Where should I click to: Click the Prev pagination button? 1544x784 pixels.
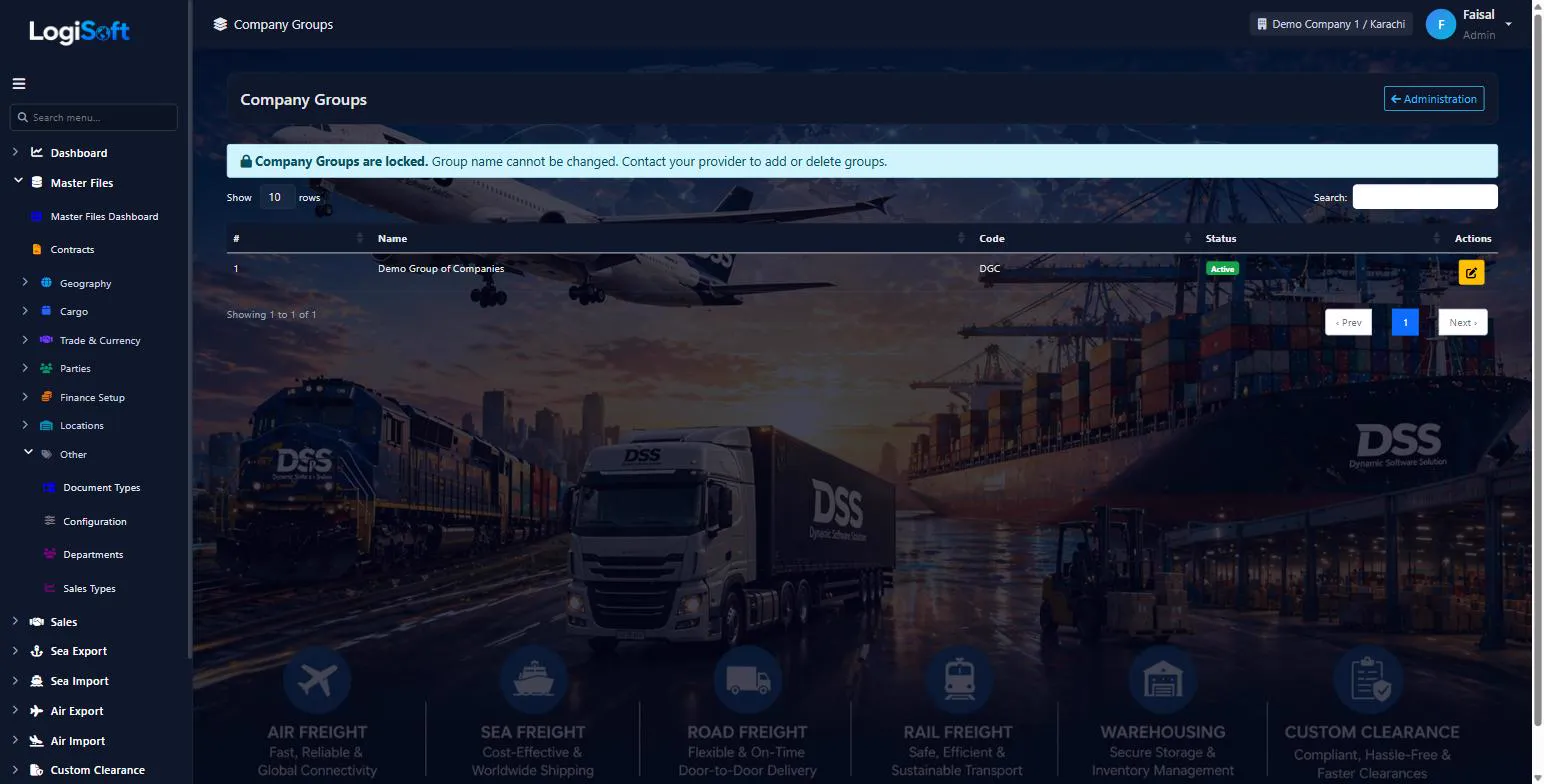1348,322
